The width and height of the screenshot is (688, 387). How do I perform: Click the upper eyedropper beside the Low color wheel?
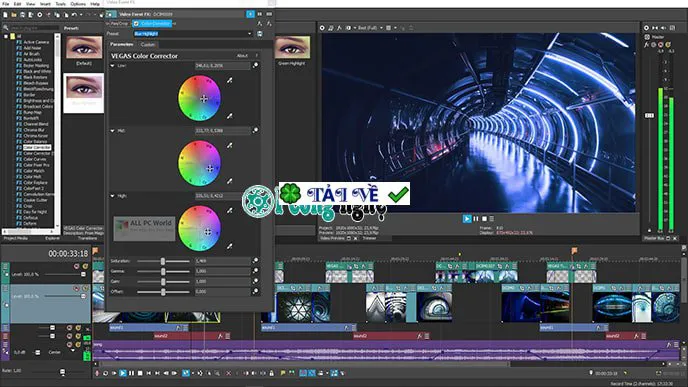(x=229, y=80)
